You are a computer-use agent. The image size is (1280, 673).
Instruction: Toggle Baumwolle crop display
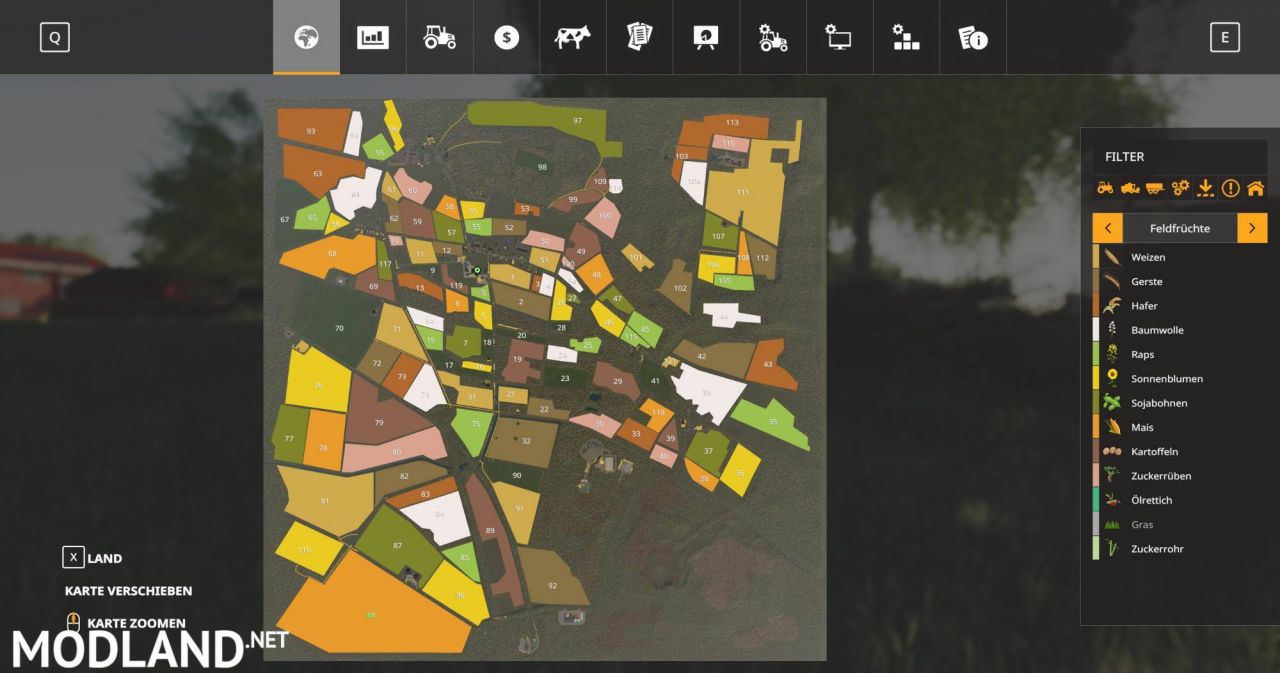click(x=1180, y=330)
